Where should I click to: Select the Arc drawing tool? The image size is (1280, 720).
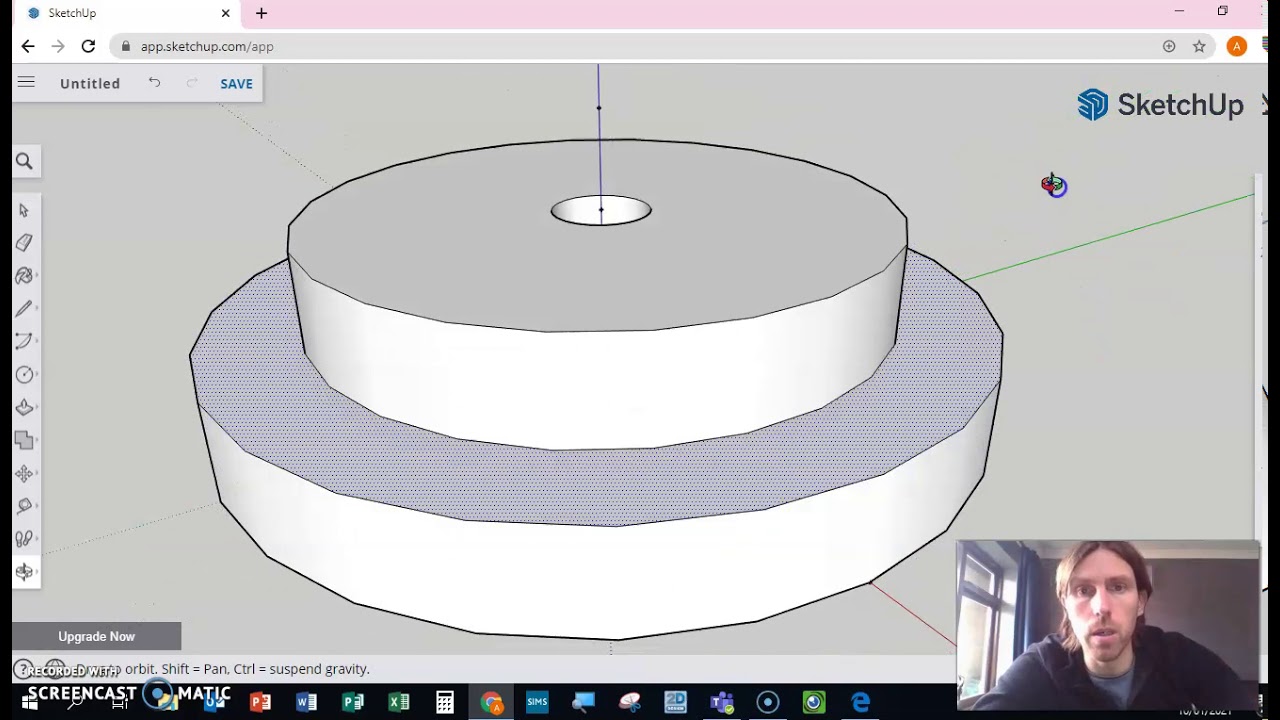tap(24, 342)
